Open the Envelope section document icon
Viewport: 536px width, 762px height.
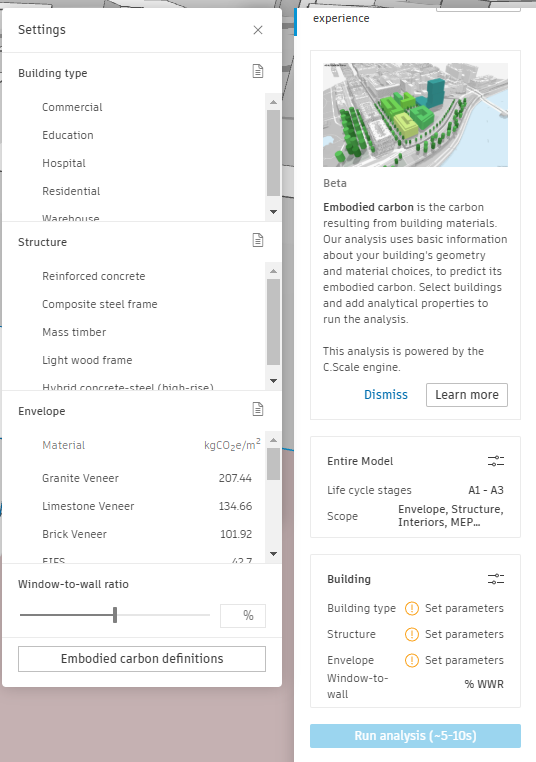[x=258, y=409]
